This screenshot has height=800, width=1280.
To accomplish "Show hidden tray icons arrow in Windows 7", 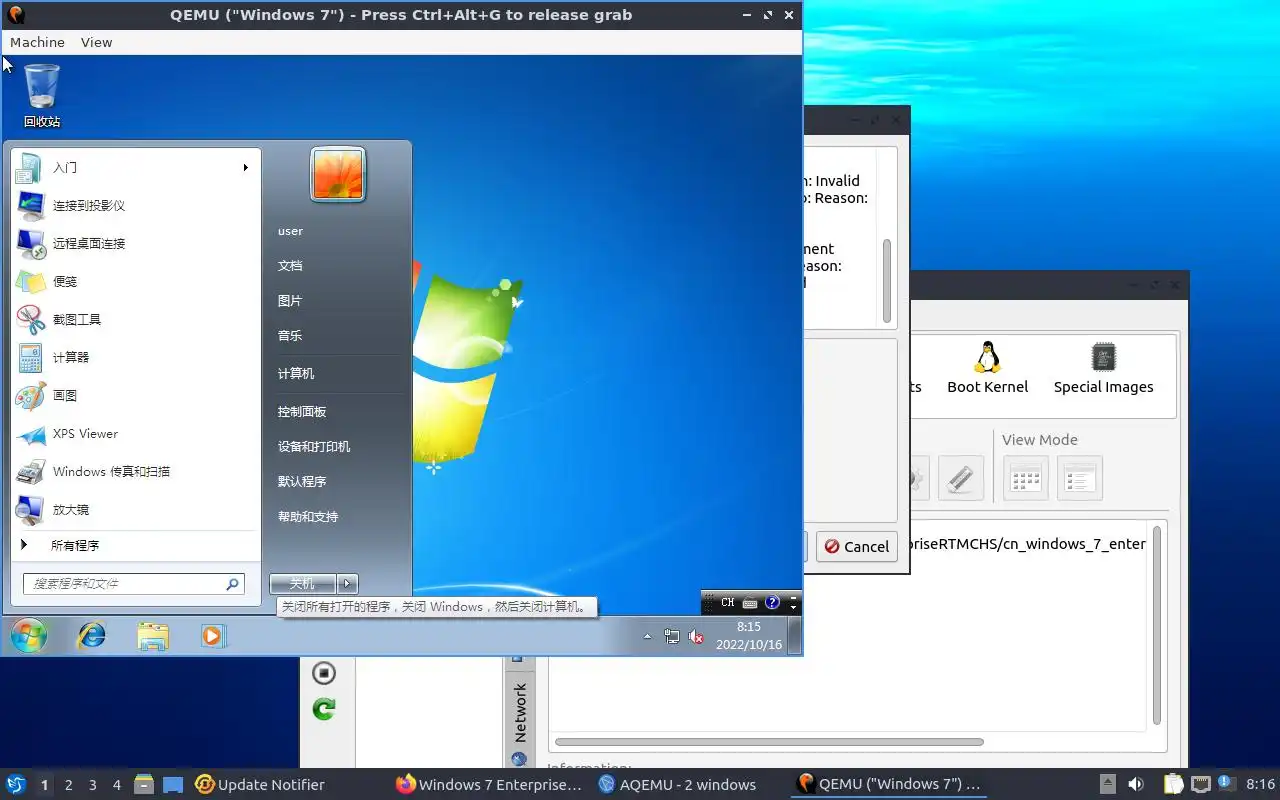I will tap(647, 636).
